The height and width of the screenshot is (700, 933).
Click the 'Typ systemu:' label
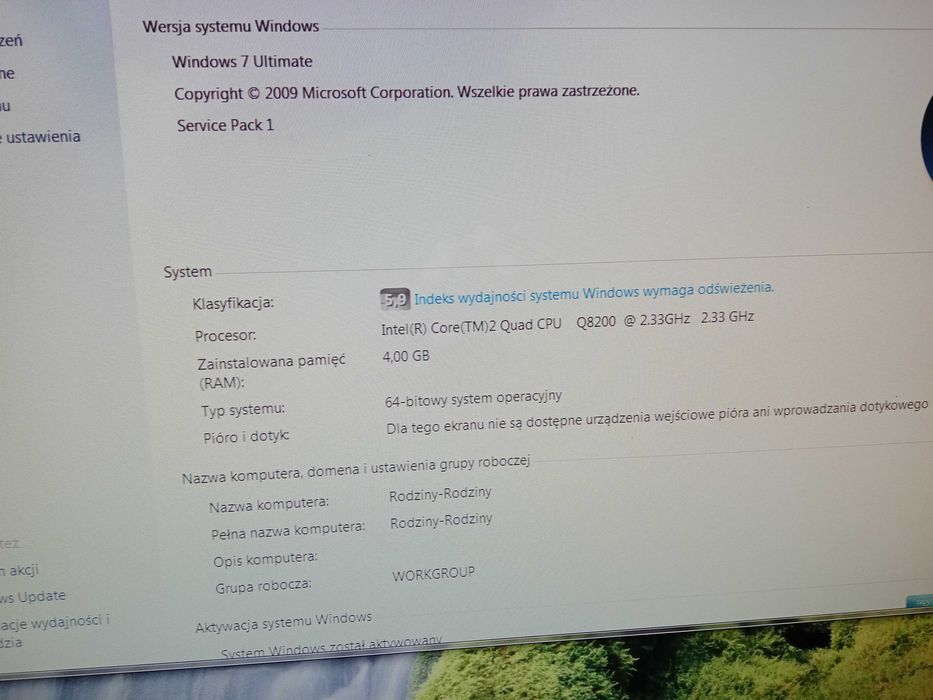click(x=243, y=410)
